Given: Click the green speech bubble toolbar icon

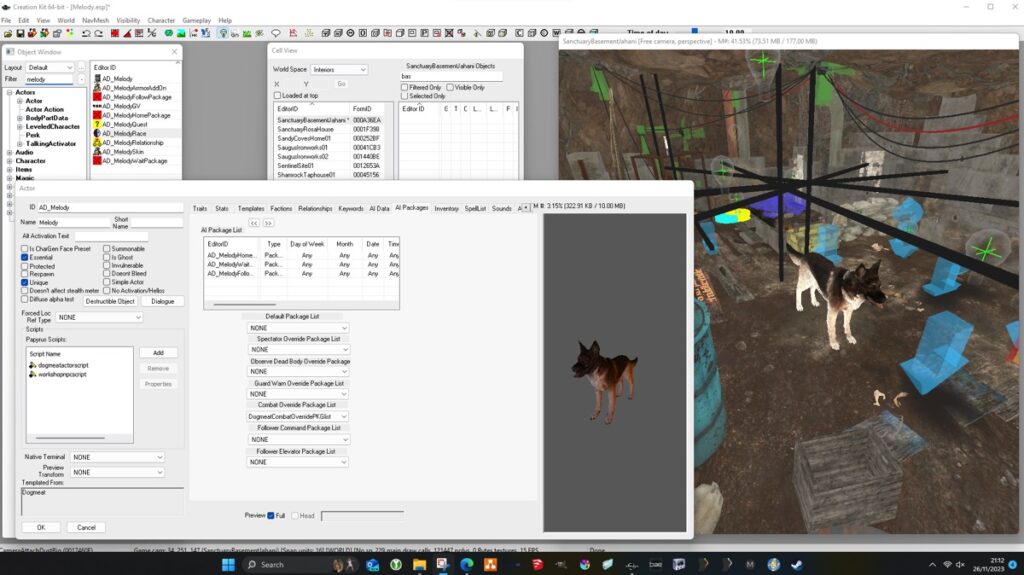Looking at the screenshot, I should pyautogui.click(x=169, y=33).
